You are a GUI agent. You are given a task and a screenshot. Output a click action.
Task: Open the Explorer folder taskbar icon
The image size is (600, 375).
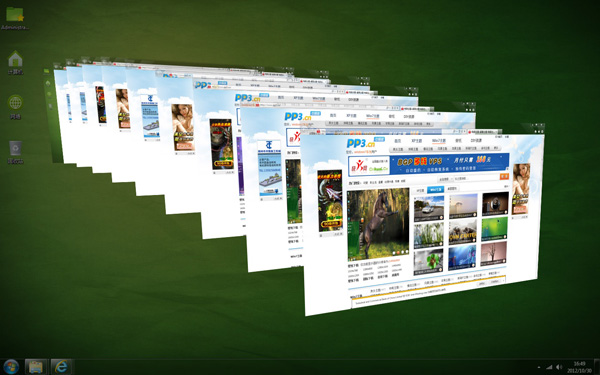pos(36,367)
